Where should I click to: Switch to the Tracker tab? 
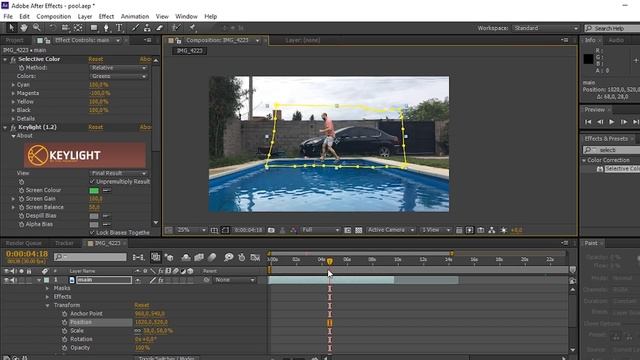pyautogui.click(x=64, y=243)
